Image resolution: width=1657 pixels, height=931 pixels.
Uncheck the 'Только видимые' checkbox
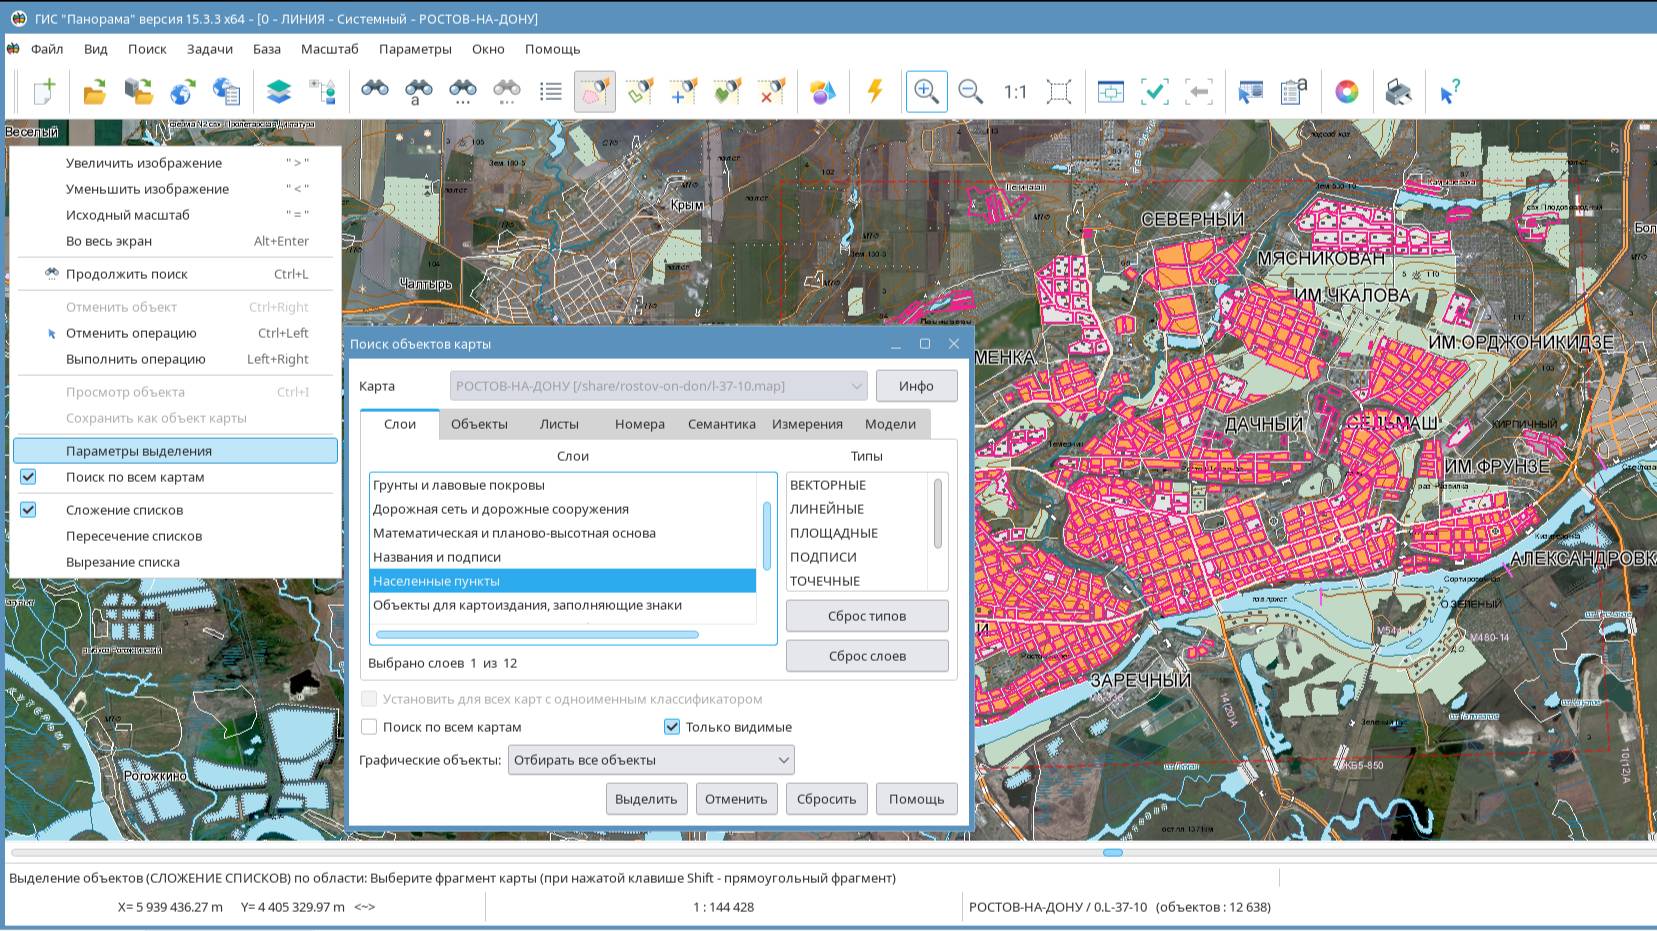[672, 727]
